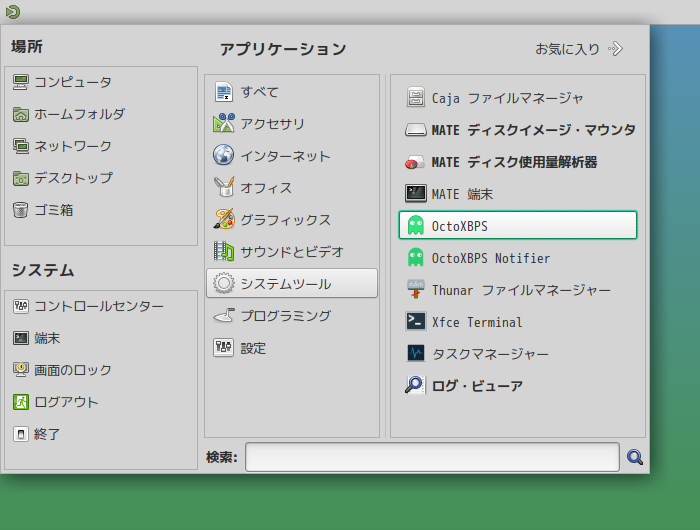Select the プログラミング category icon
Screen dimensions: 700x530
point(224,316)
